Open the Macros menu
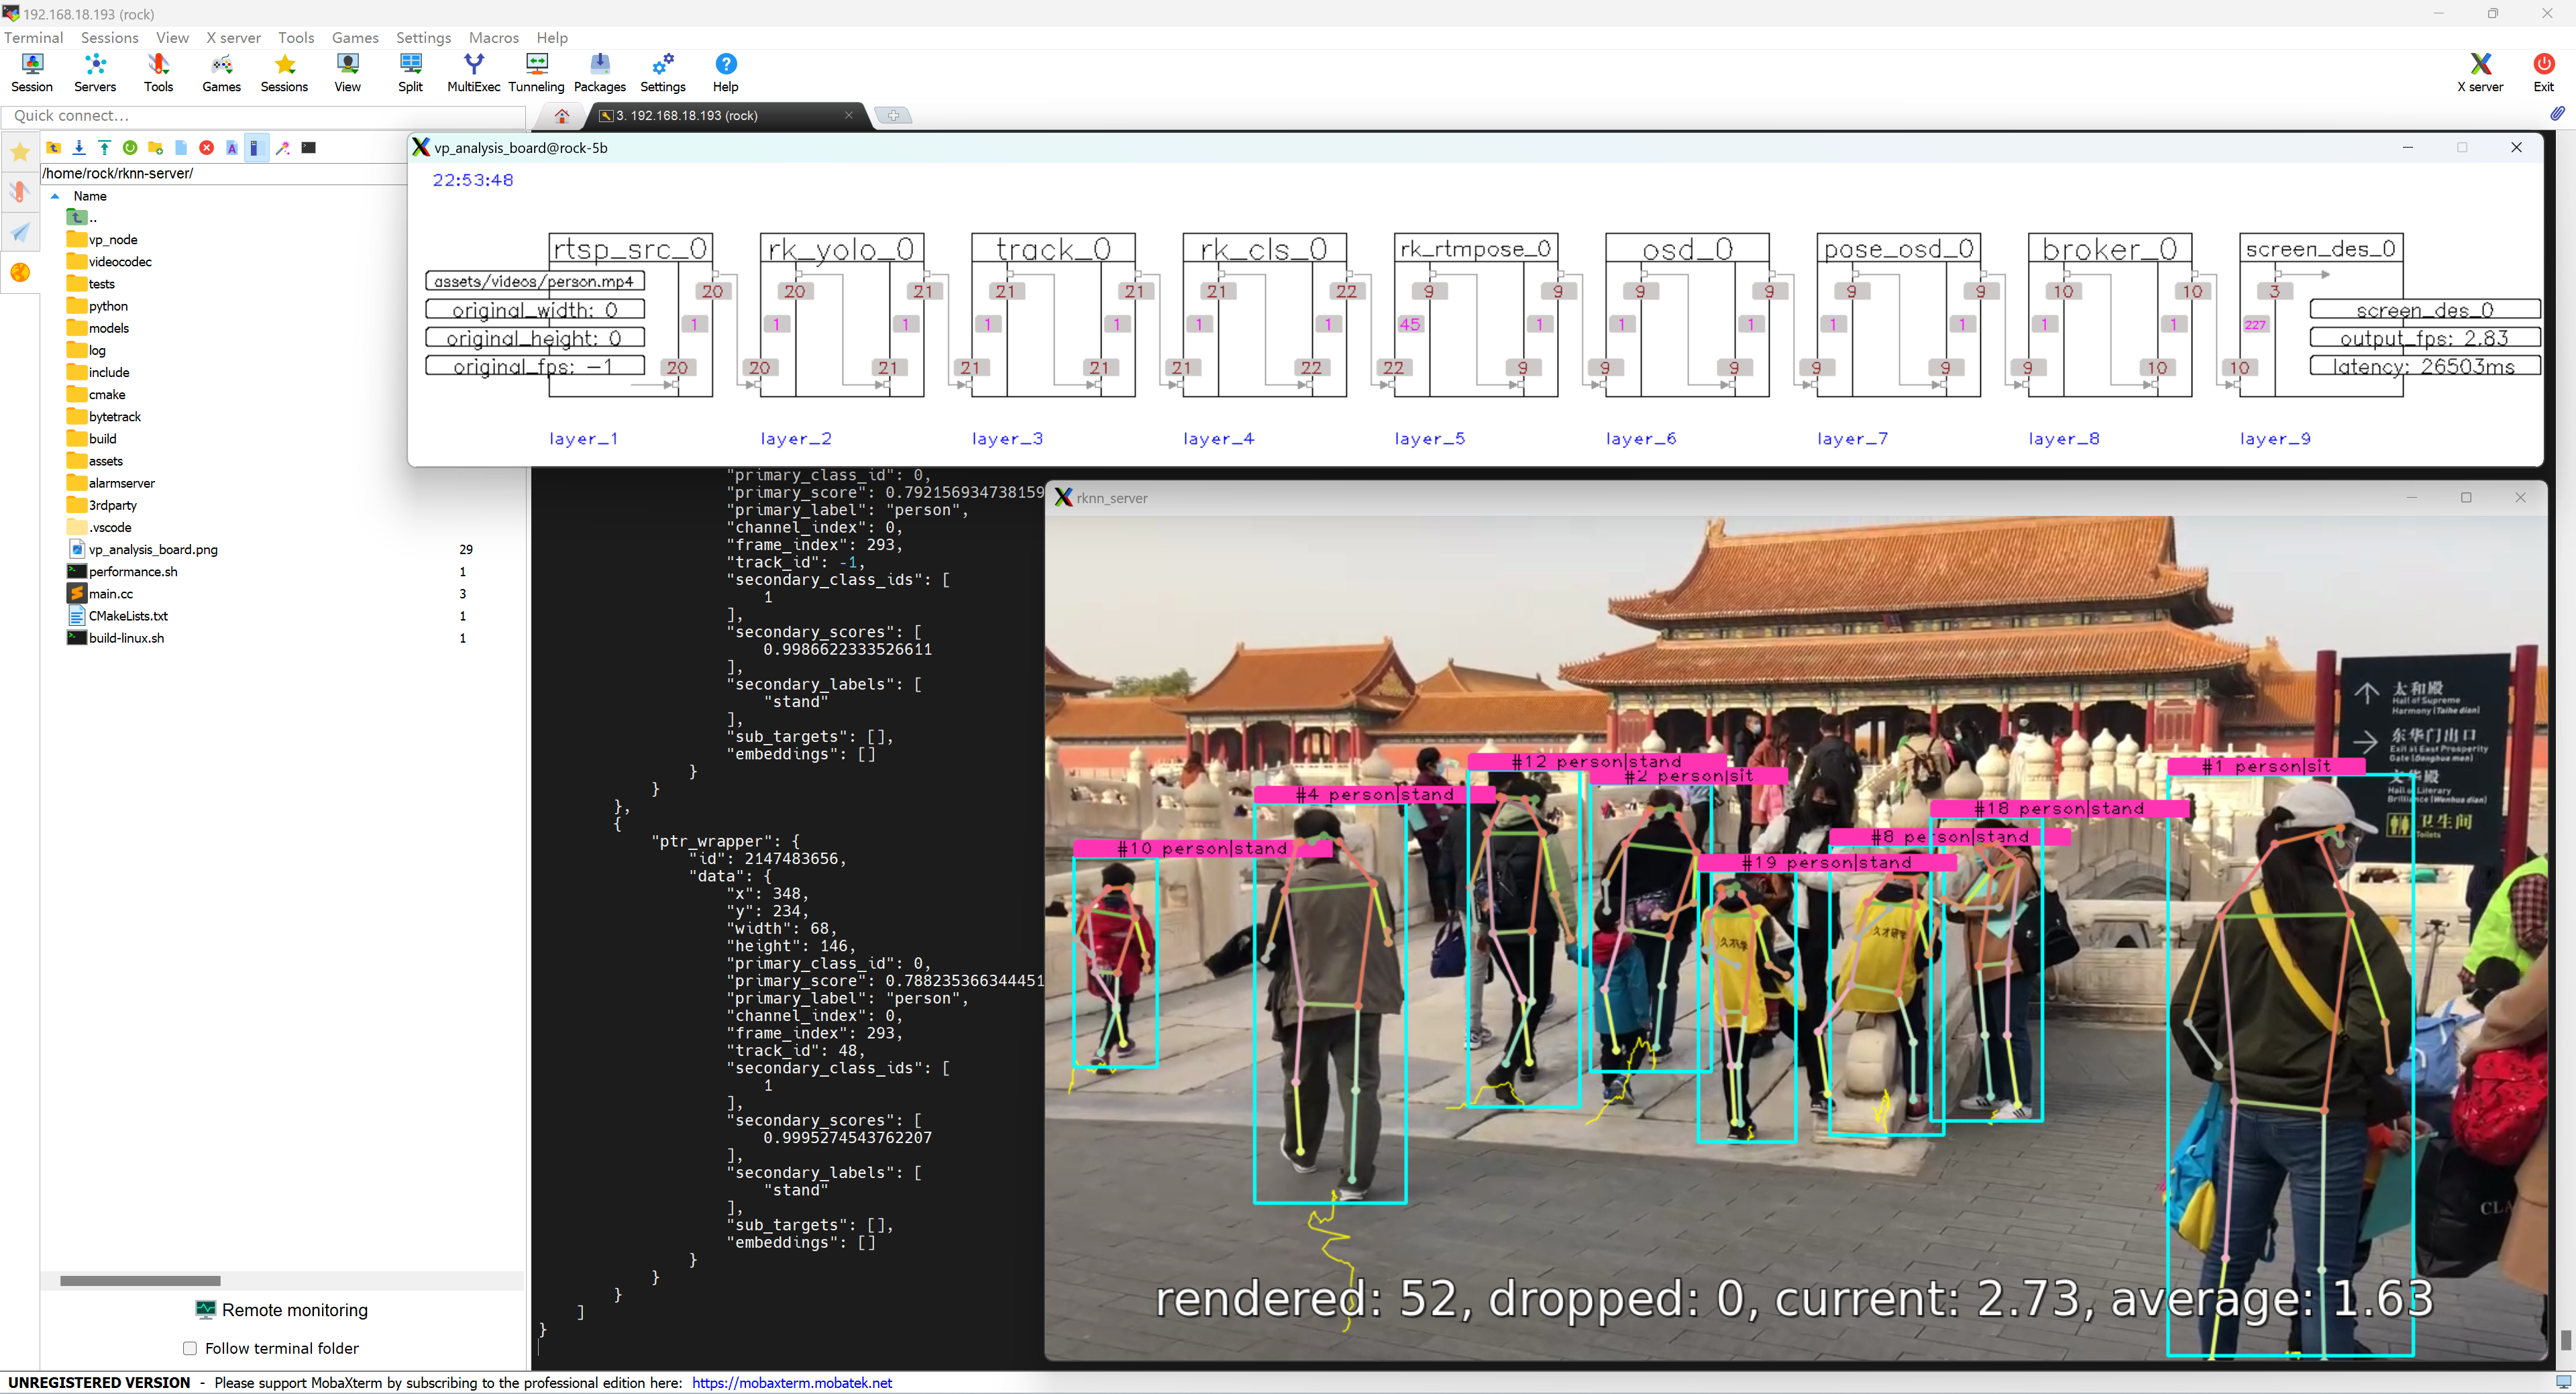The height and width of the screenshot is (1394, 2576). [493, 37]
